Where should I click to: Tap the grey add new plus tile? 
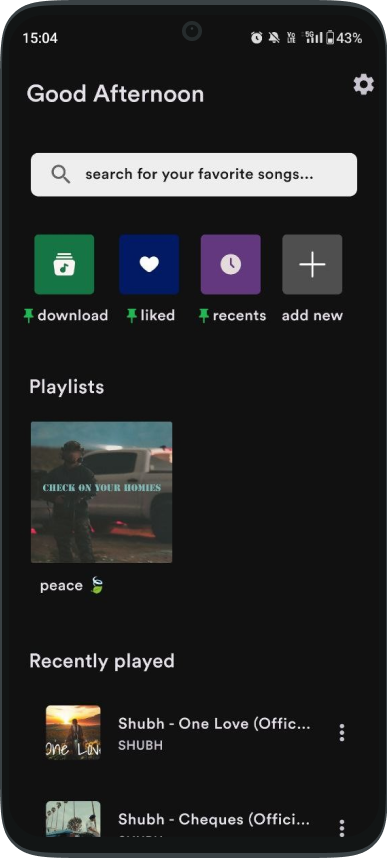click(x=312, y=264)
